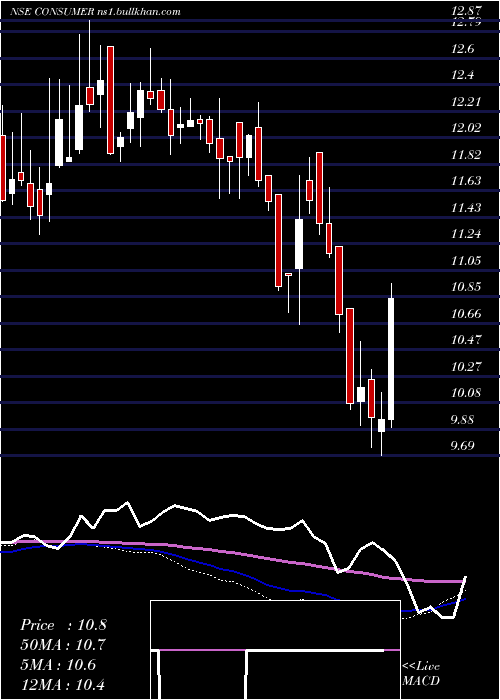Viewport: 500px width, 700px height.
Task: Select the 11.43 price axis label
Action: click(466, 208)
